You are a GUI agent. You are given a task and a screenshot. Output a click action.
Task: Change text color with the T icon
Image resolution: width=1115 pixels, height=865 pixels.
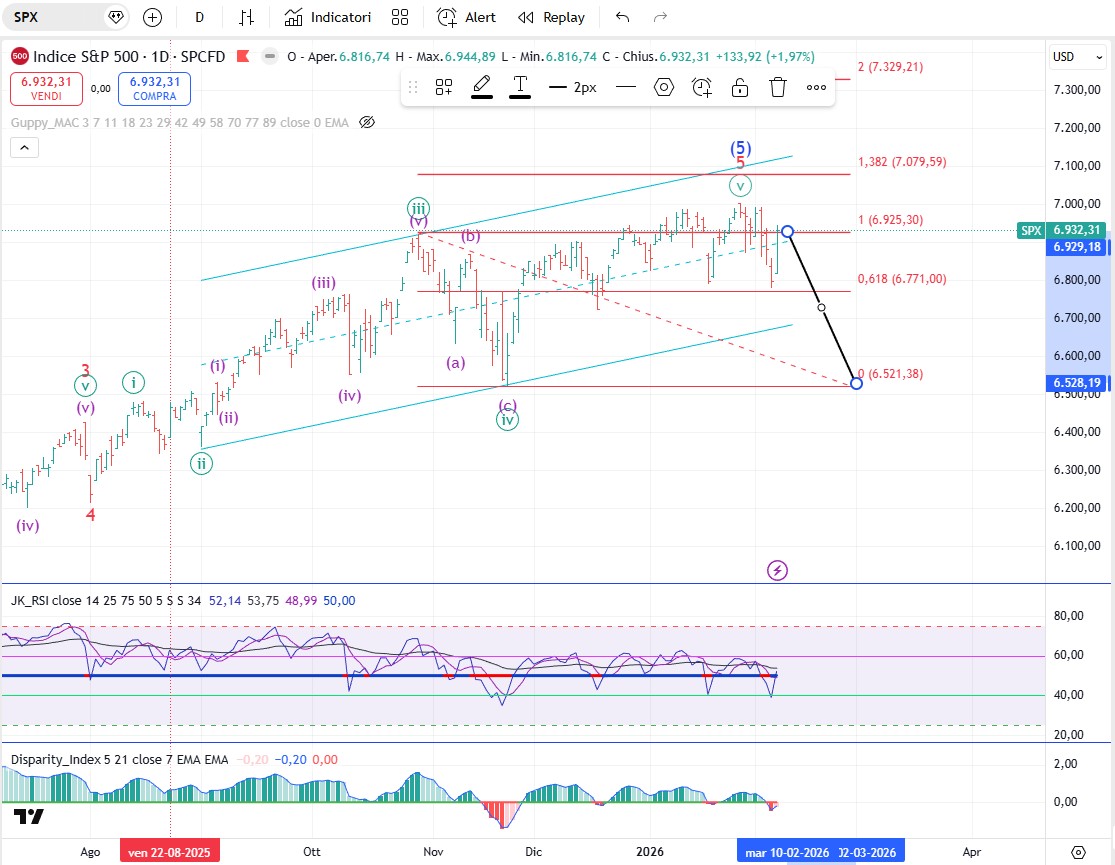coord(520,87)
